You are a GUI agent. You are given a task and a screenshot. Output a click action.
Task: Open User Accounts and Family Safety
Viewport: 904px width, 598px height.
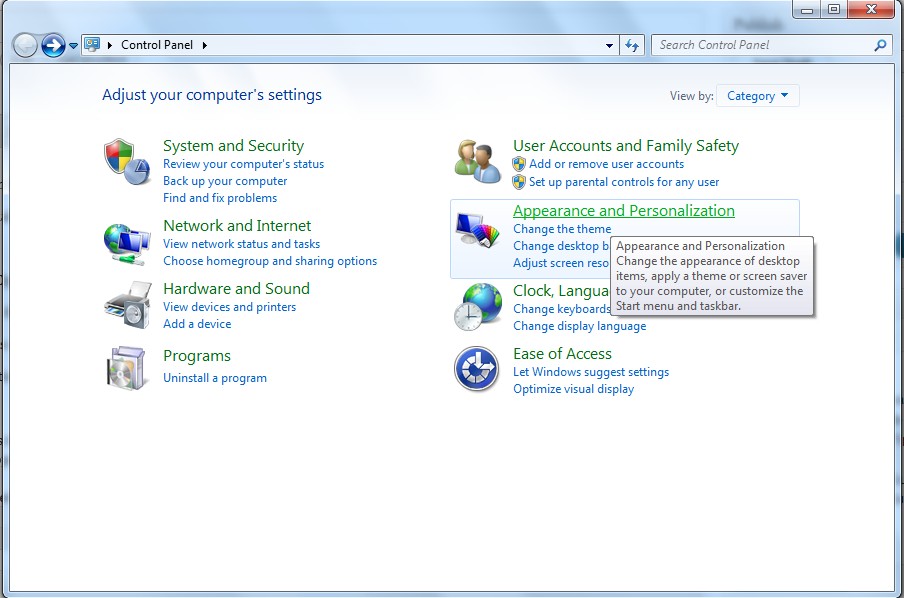point(626,146)
